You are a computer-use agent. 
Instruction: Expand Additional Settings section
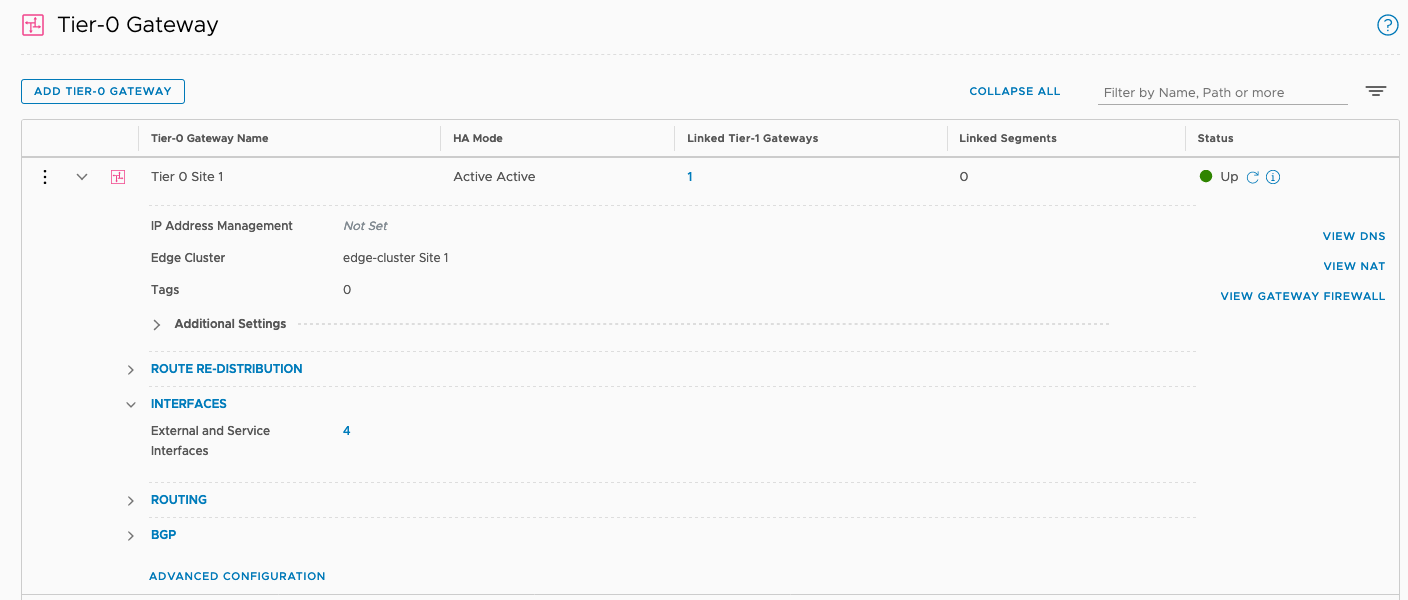point(157,325)
